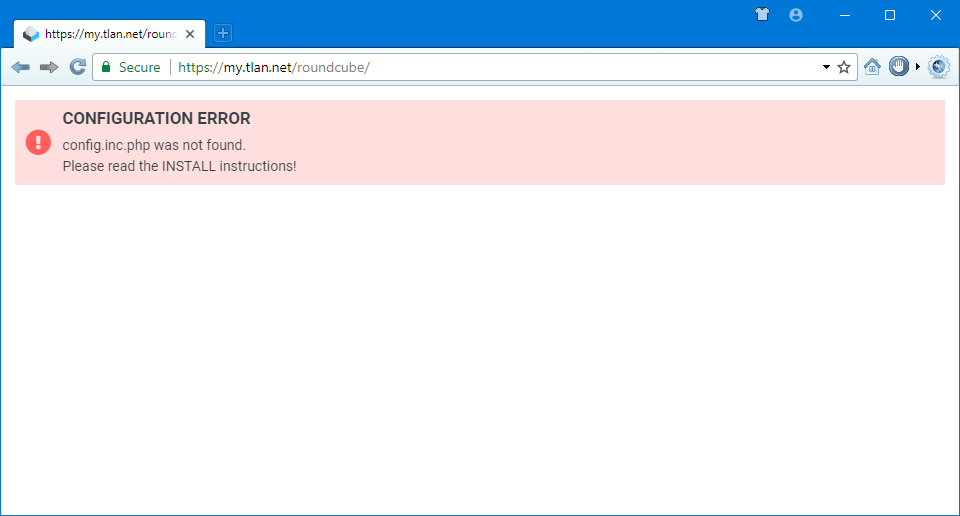Click the Secure label in address bar
This screenshot has width=960, height=516.
140,67
